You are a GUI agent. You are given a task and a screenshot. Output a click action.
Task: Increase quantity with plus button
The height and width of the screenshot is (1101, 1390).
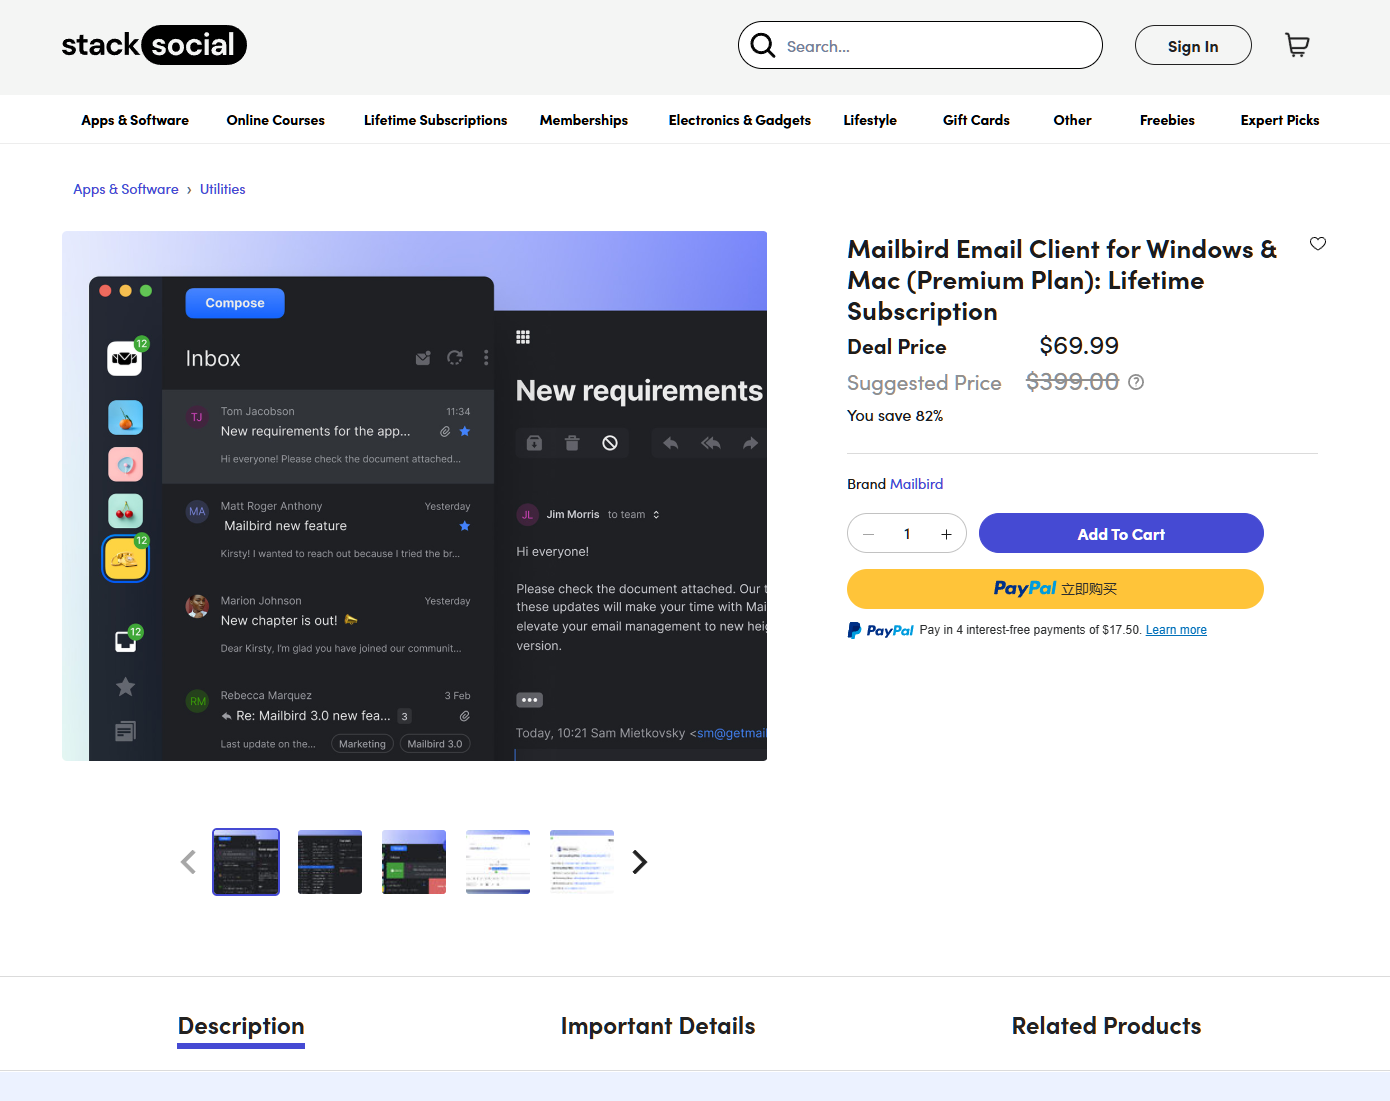946,534
